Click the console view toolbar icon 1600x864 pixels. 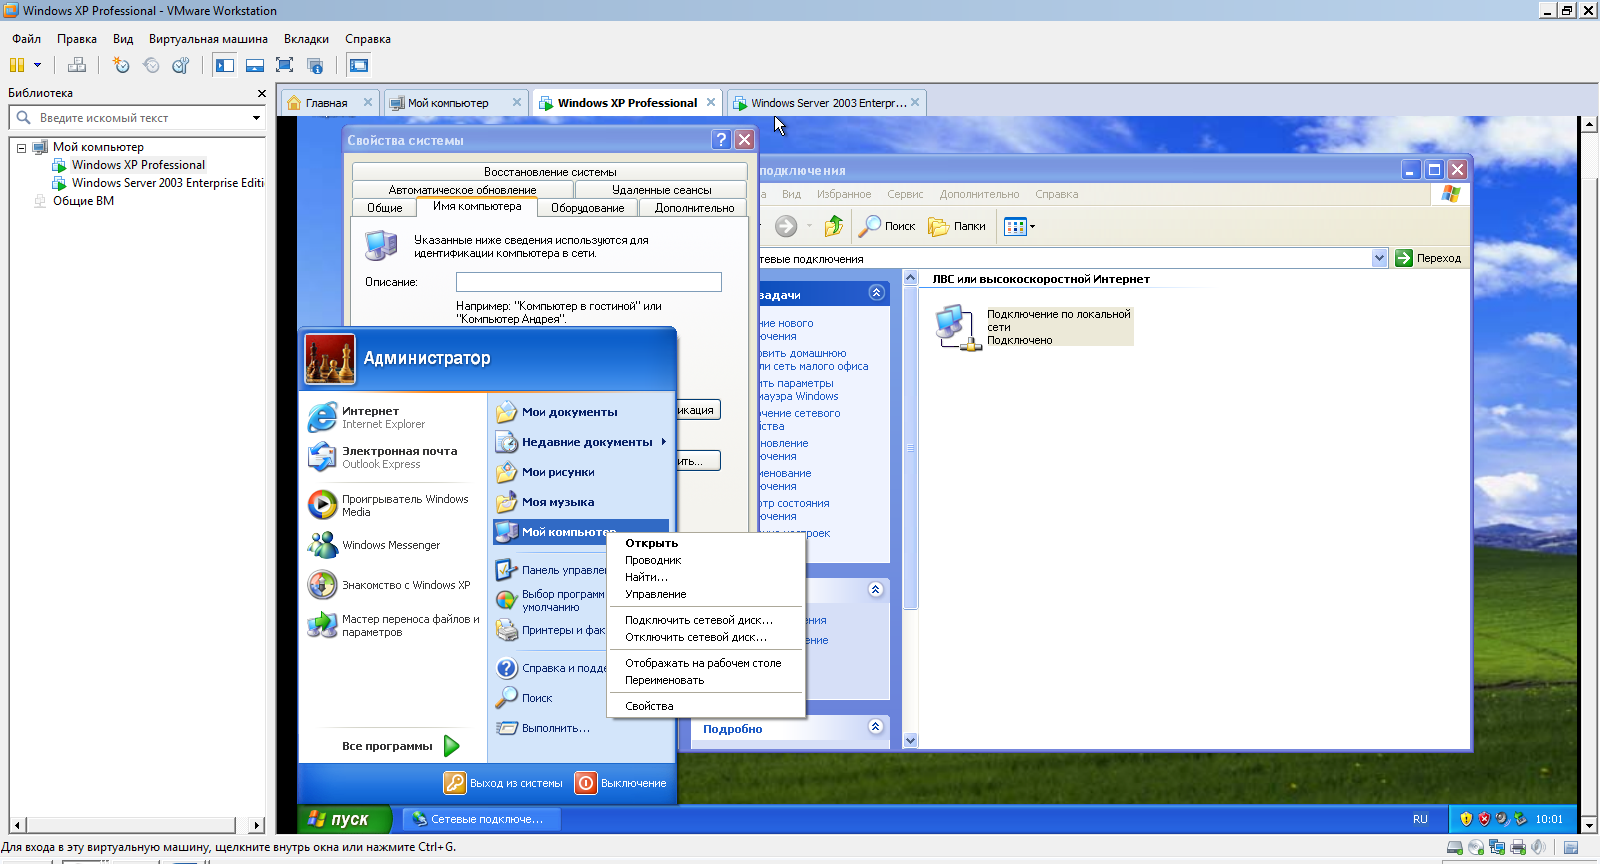click(359, 65)
